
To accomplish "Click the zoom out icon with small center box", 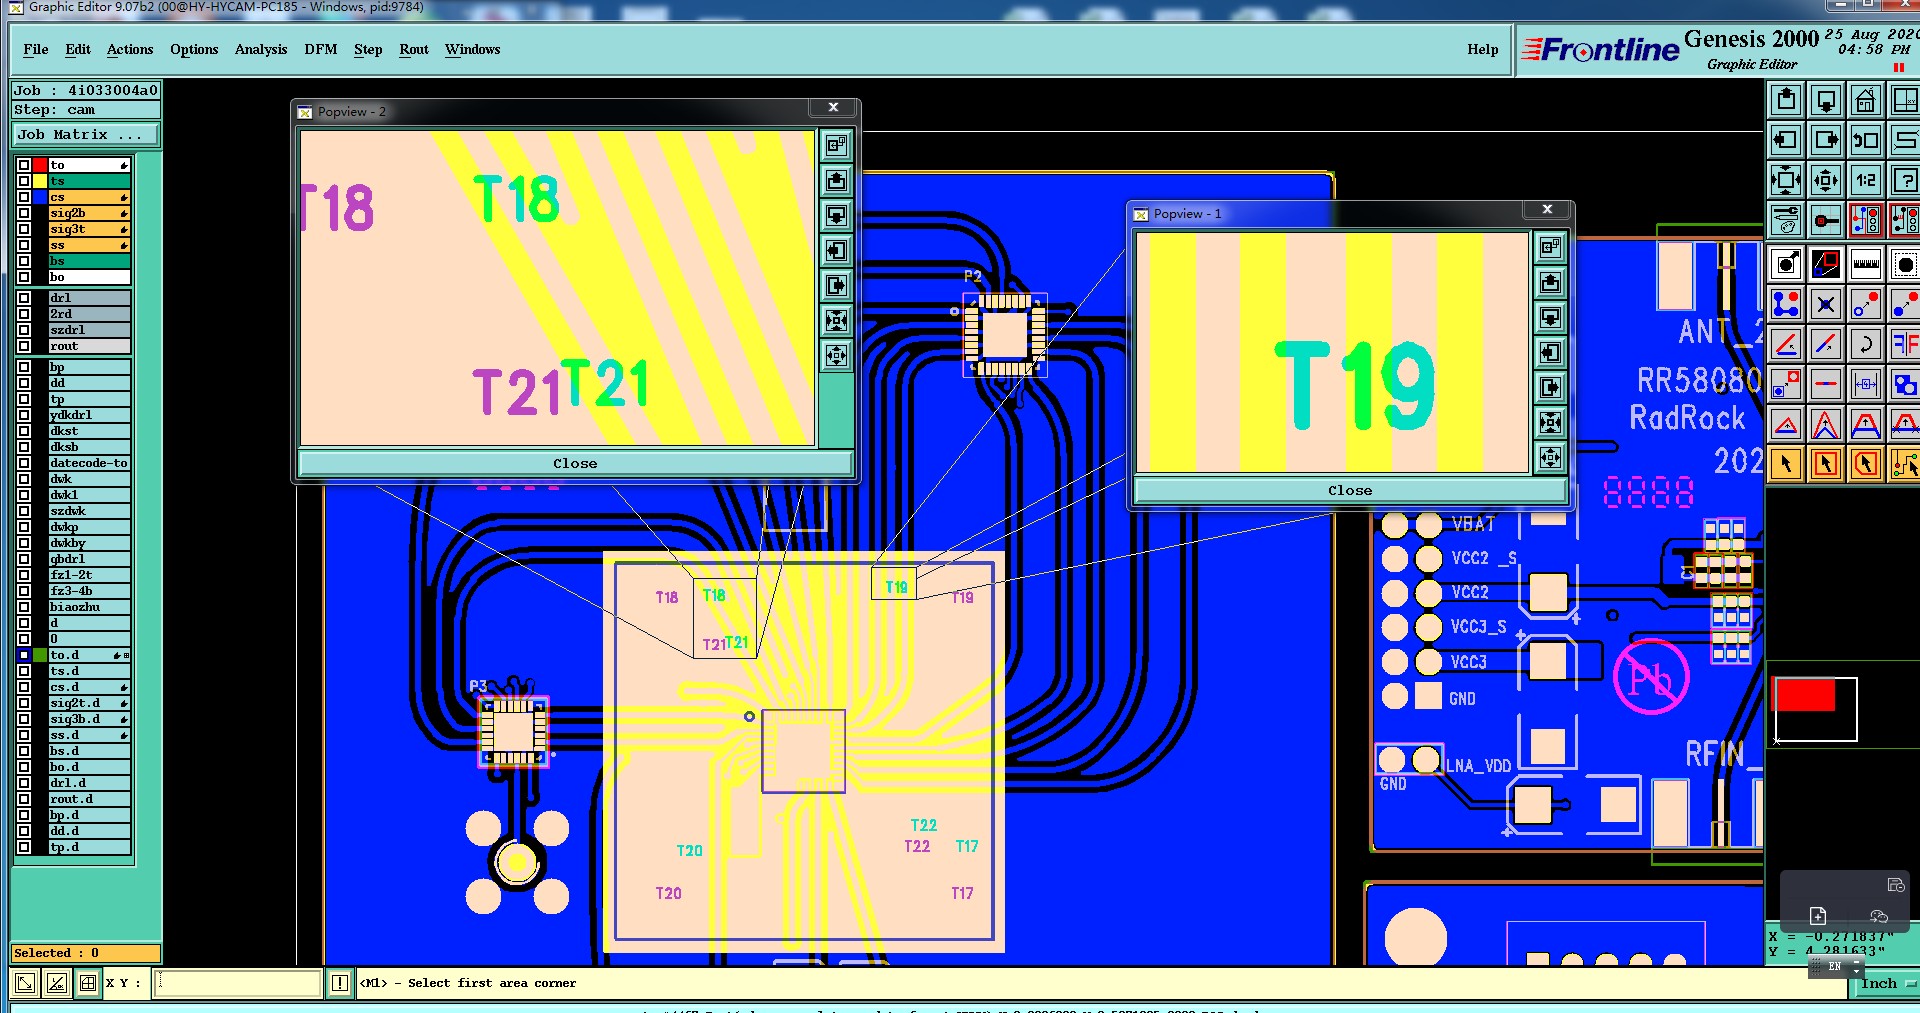I will pyautogui.click(x=1826, y=180).
